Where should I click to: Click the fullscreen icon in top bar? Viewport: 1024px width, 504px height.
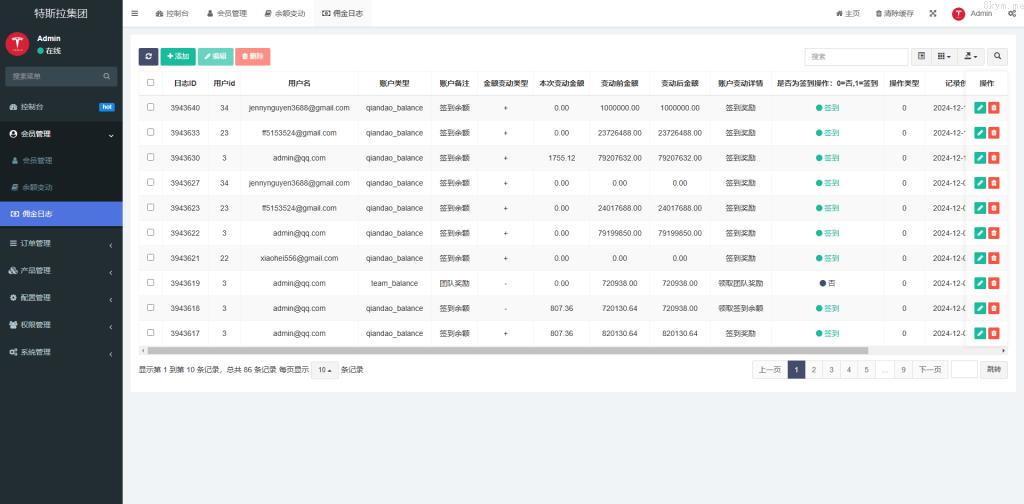[933, 14]
